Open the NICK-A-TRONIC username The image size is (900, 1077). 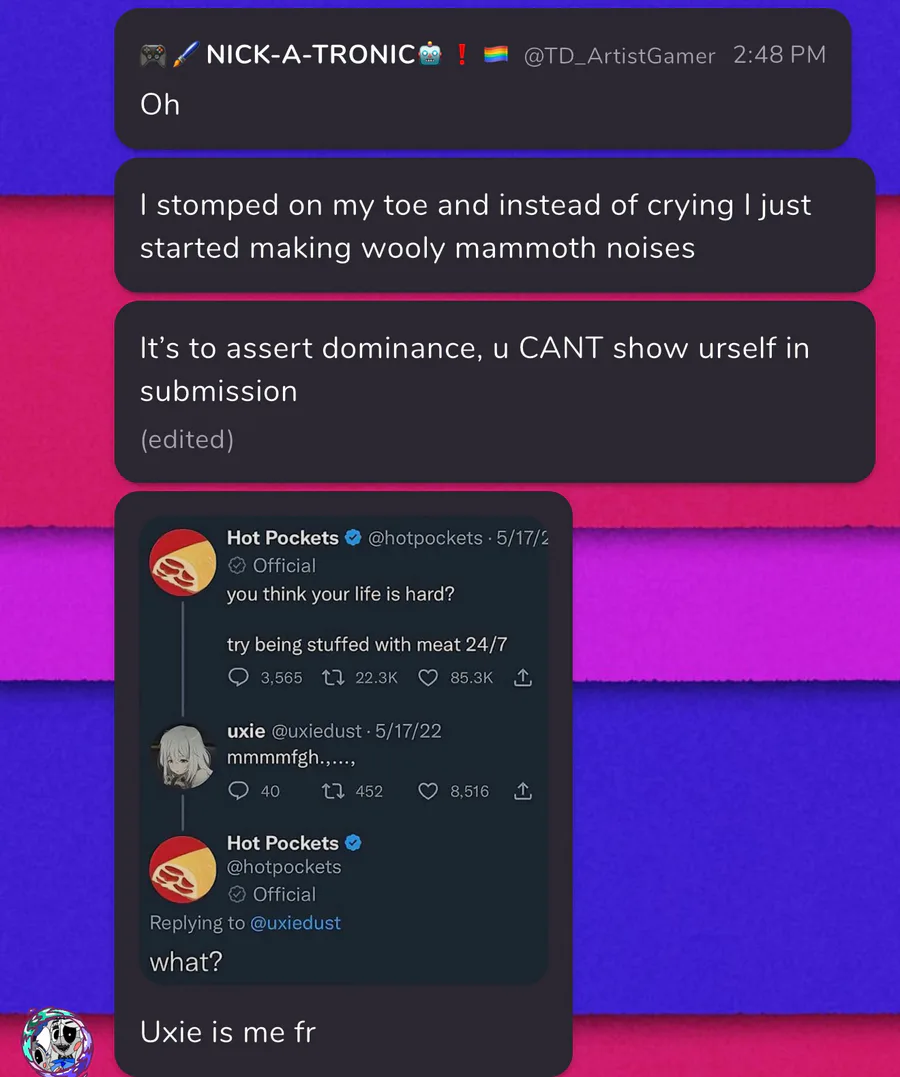click(310, 55)
